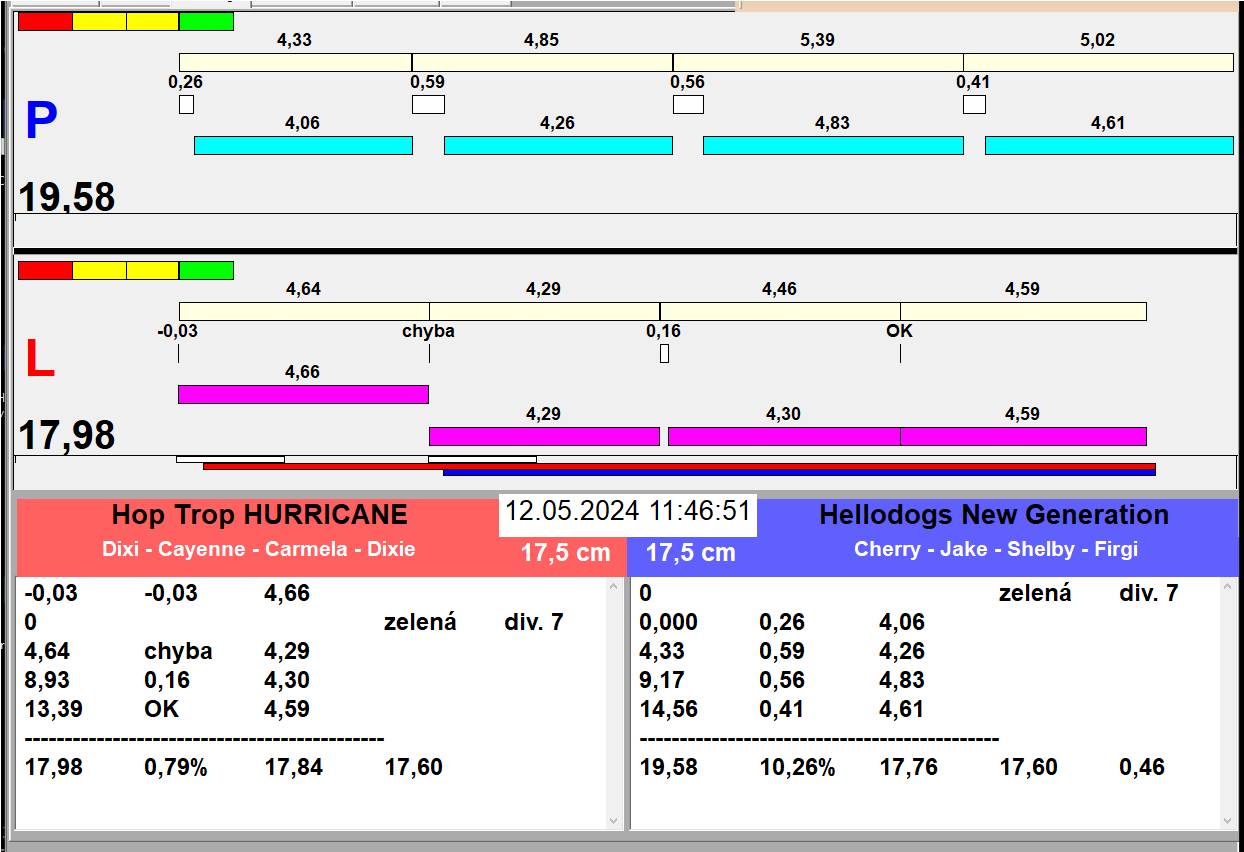Select the cyan run bar labeled 4,83
1244x852 pixels.
pyautogui.click(x=833, y=145)
